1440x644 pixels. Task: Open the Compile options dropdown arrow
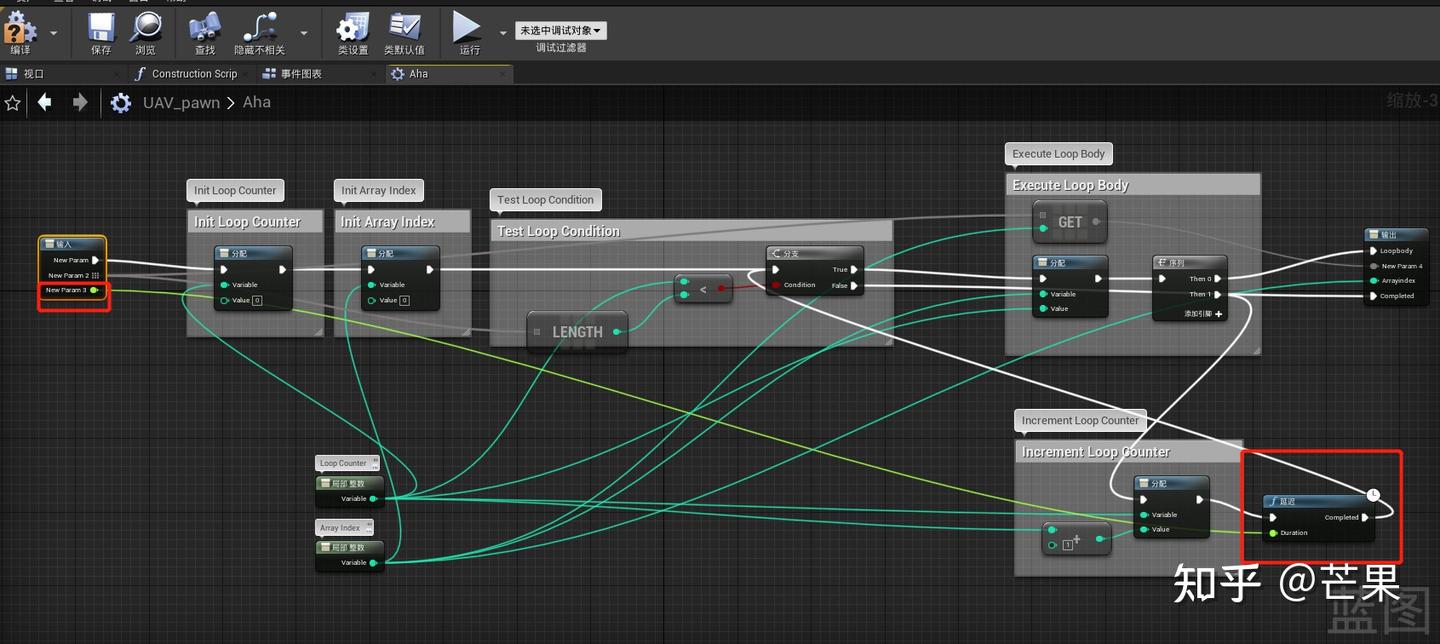coord(53,33)
